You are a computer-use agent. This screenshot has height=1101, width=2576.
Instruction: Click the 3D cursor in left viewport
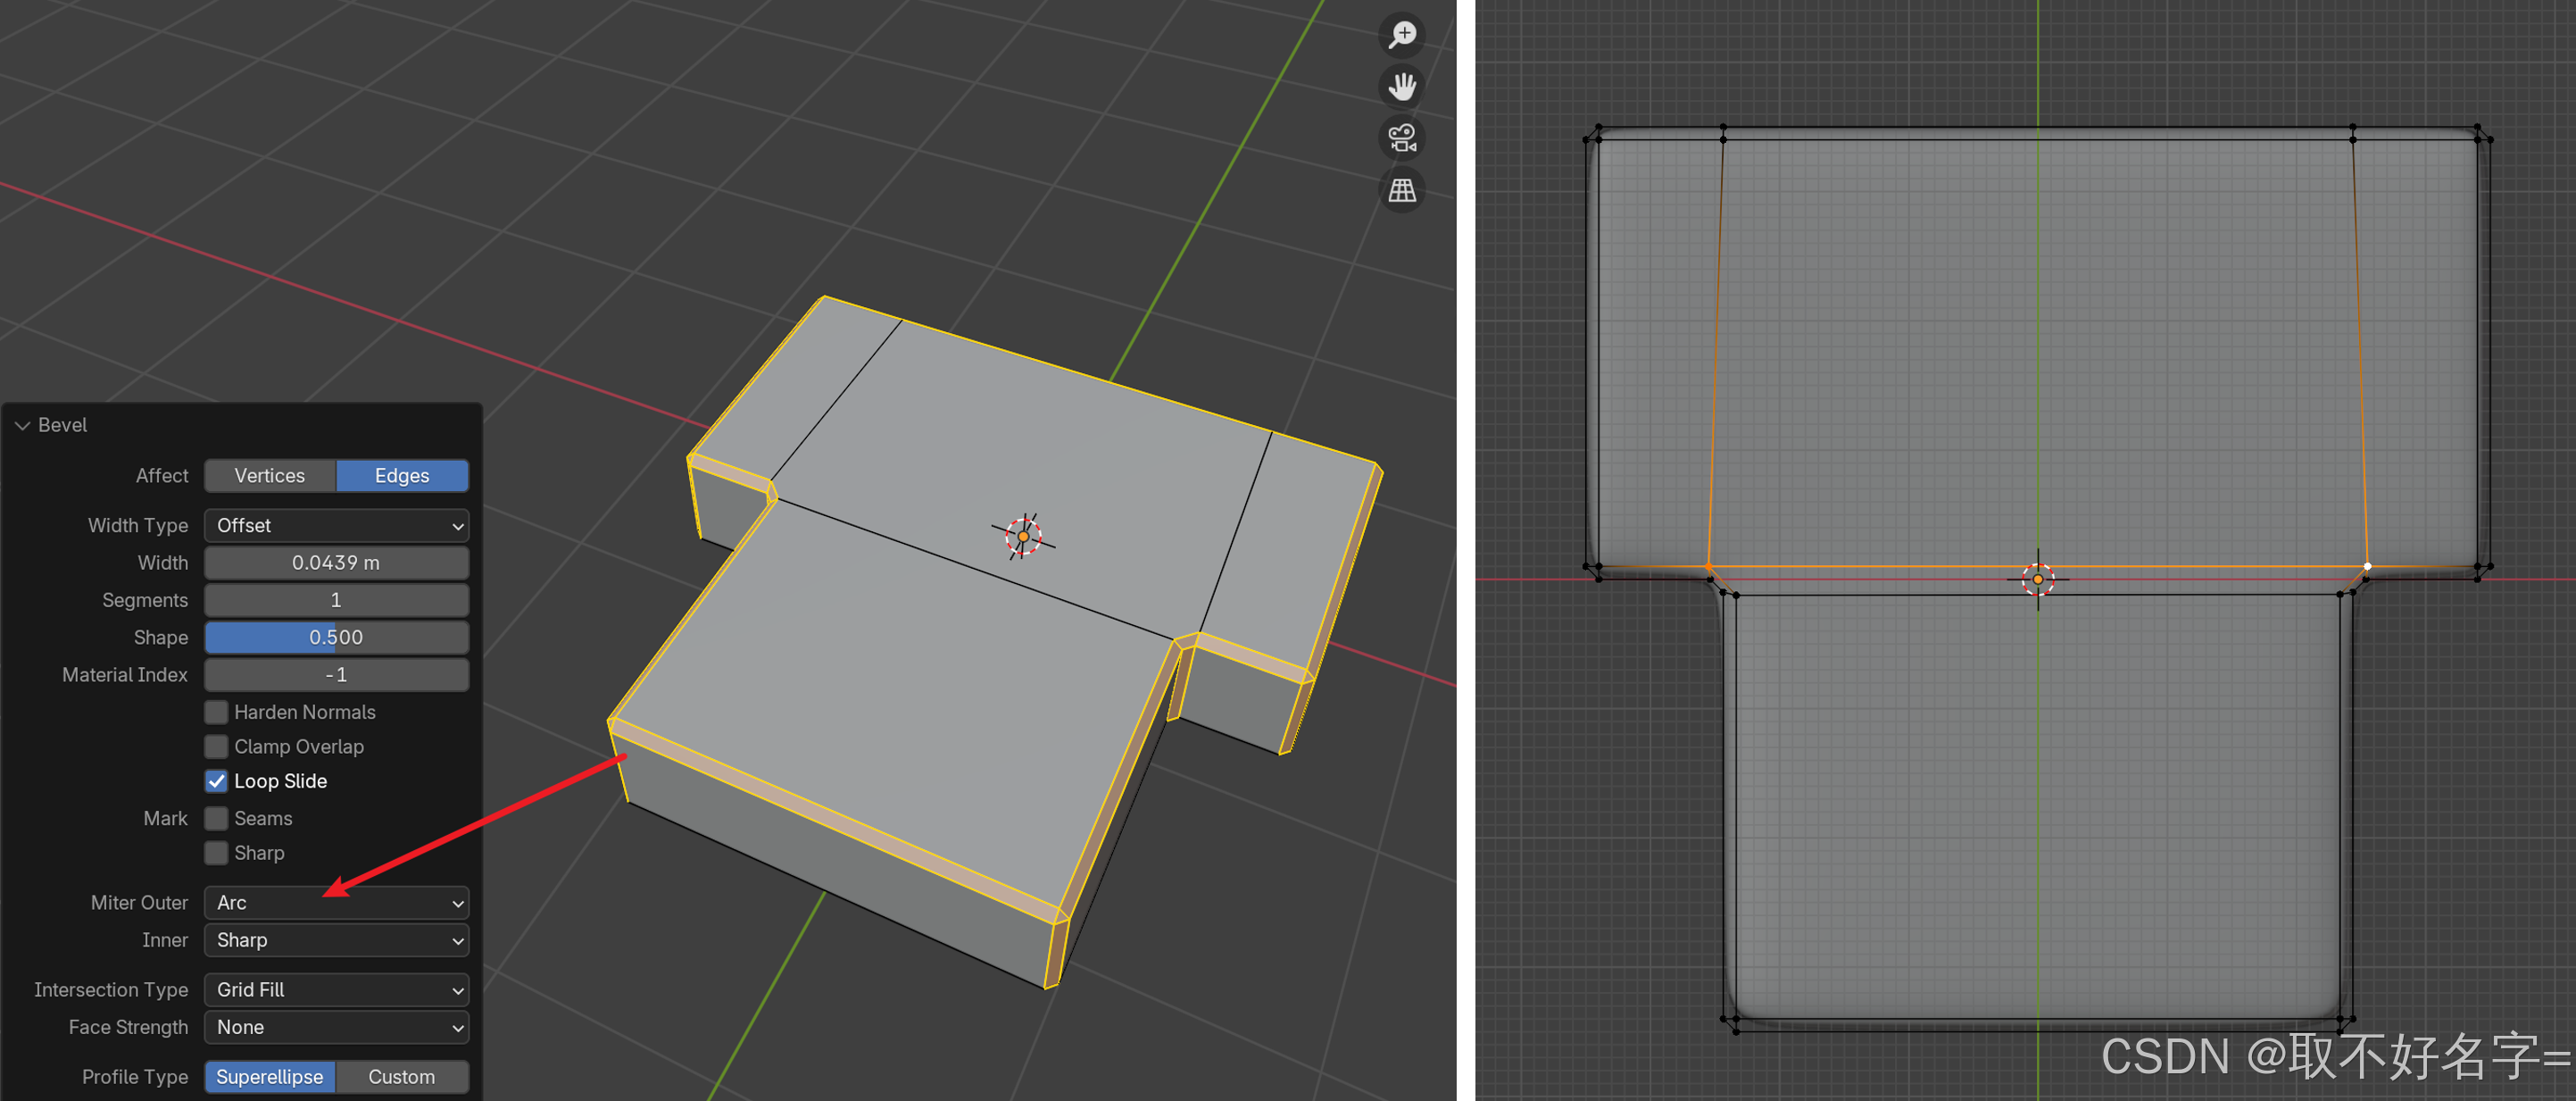(x=1022, y=536)
